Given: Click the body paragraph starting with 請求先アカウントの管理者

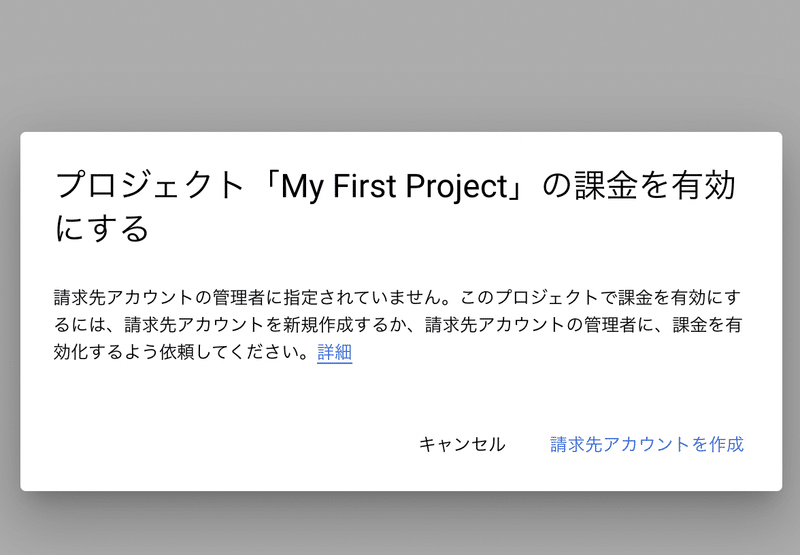Looking at the screenshot, I should click(396, 325).
